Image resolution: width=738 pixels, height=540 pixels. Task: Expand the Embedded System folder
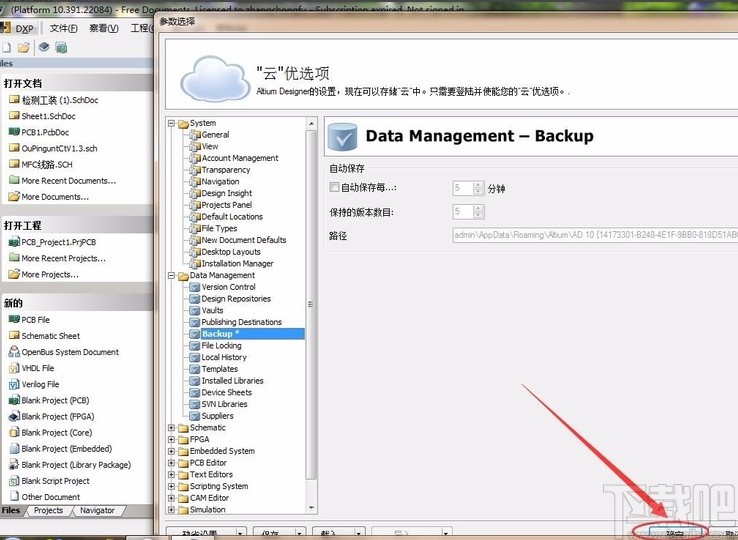[x=171, y=451]
